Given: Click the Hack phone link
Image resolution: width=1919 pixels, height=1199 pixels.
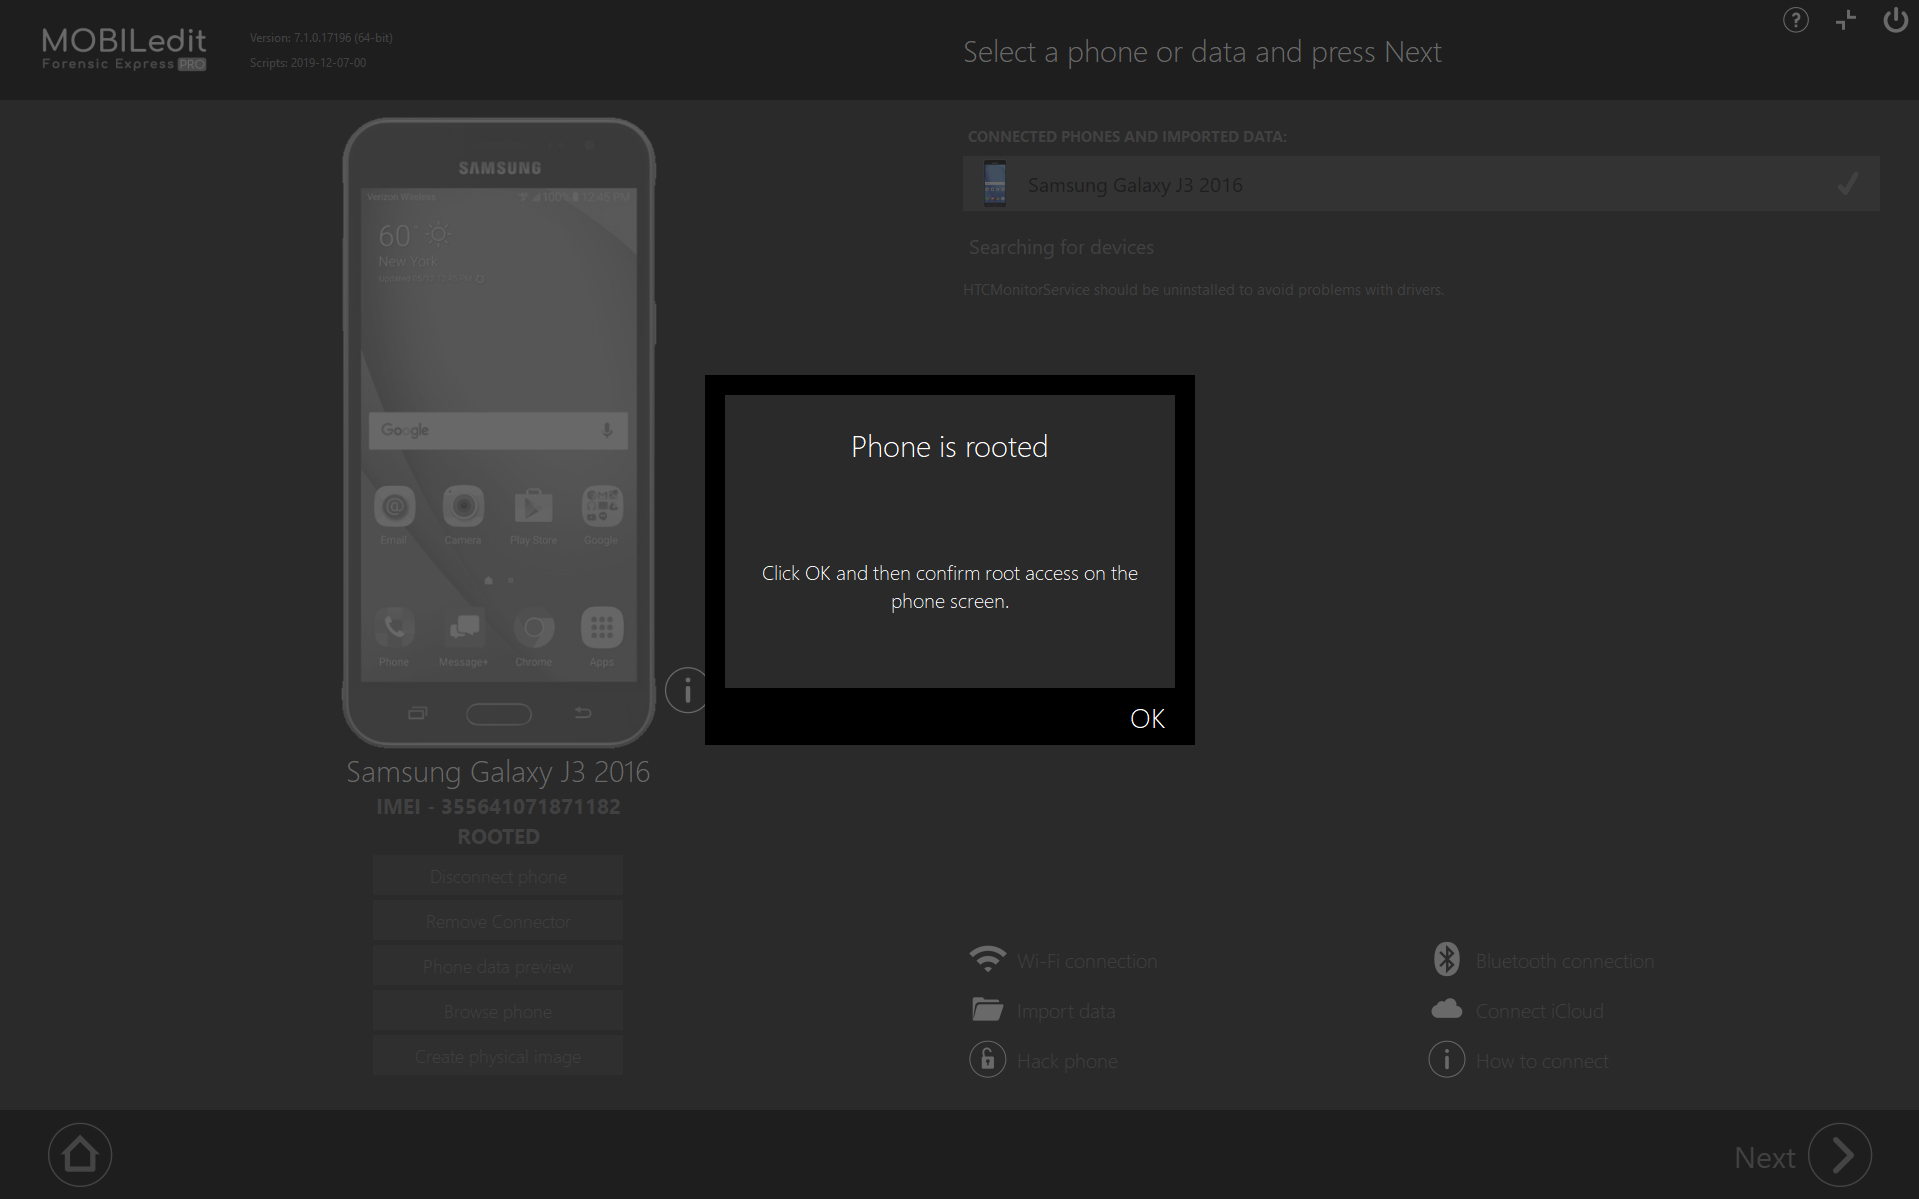Looking at the screenshot, I should 1067,1061.
